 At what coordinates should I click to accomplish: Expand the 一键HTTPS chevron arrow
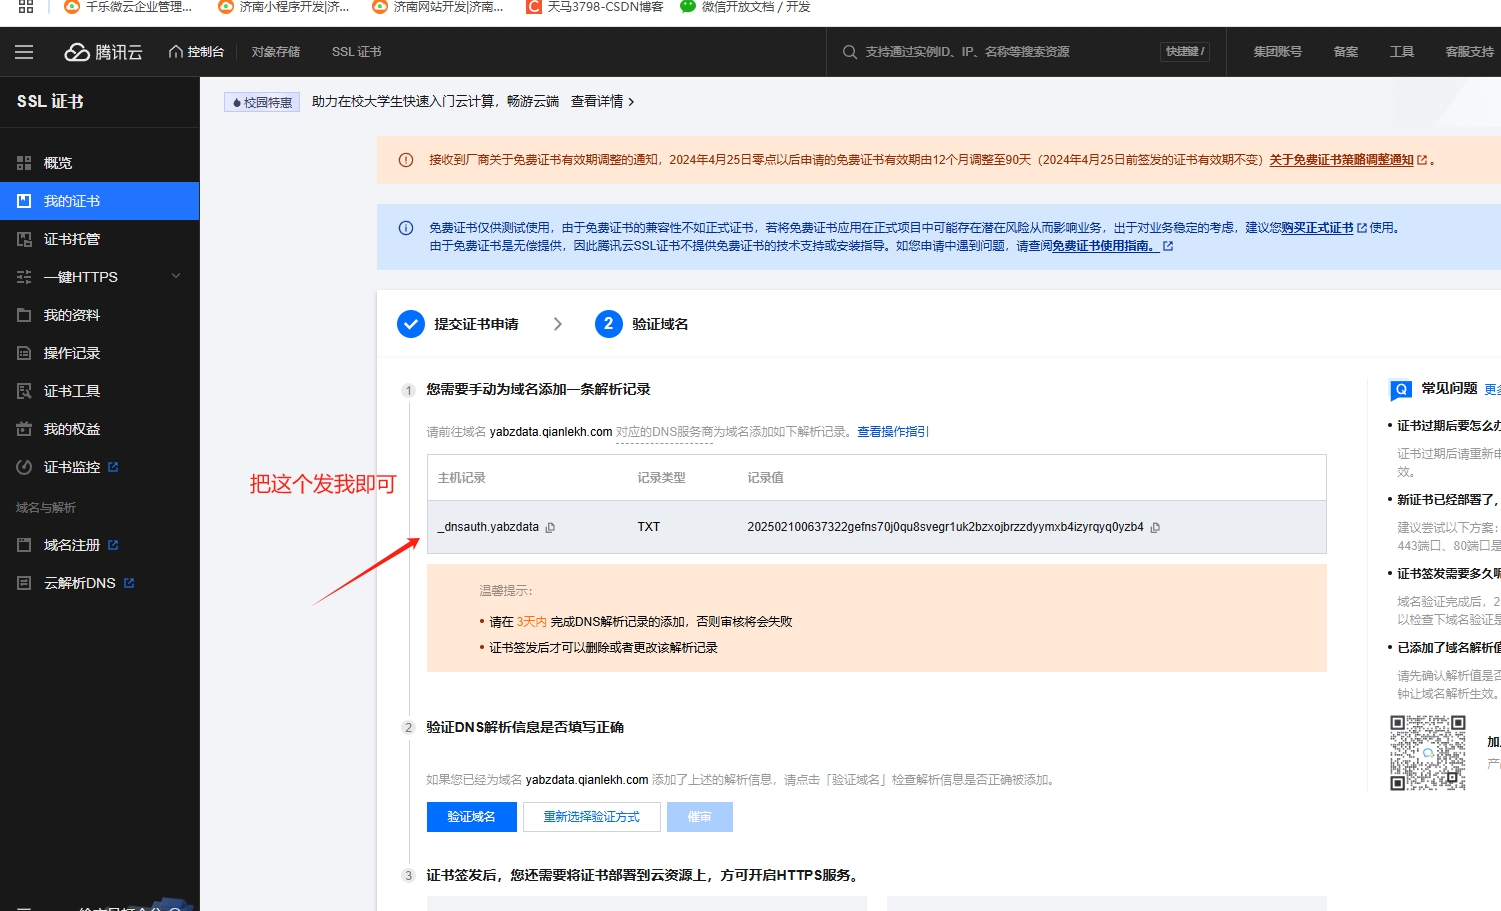coord(176,276)
